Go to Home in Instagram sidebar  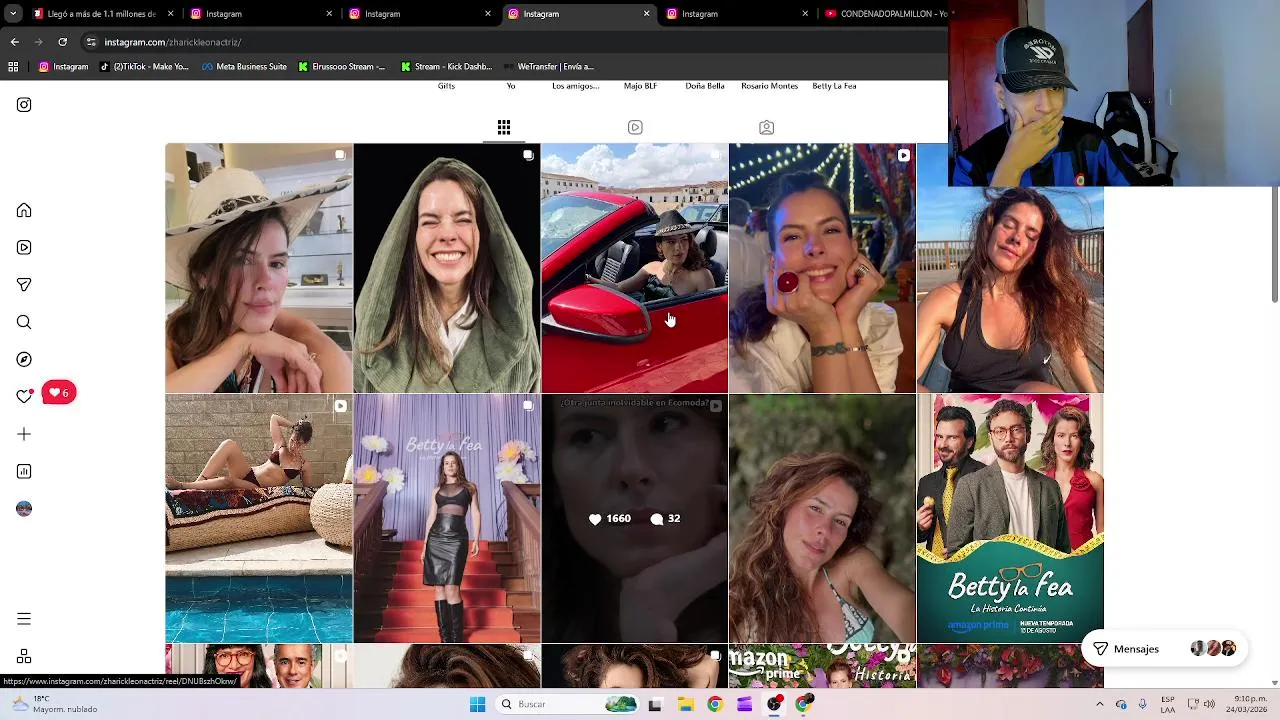[24, 211]
